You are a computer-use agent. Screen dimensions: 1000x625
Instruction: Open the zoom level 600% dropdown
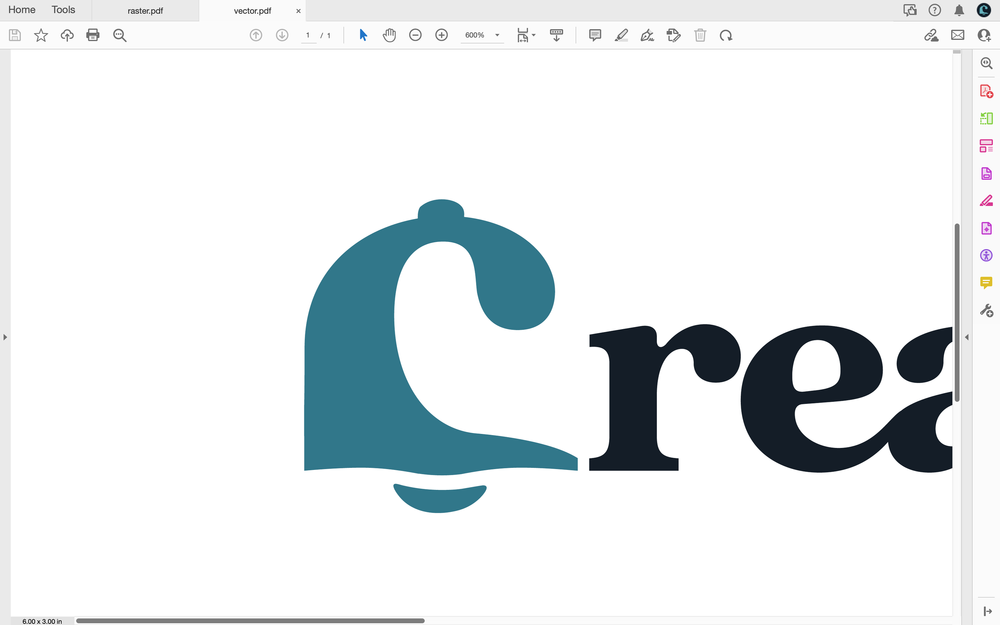click(481, 35)
